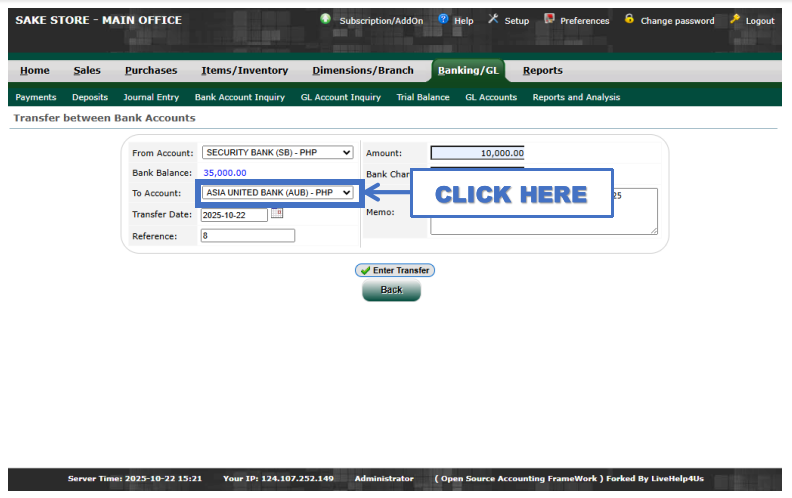Click the Amount input field
The height and width of the screenshot is (498, 792).
pos(477,153)
